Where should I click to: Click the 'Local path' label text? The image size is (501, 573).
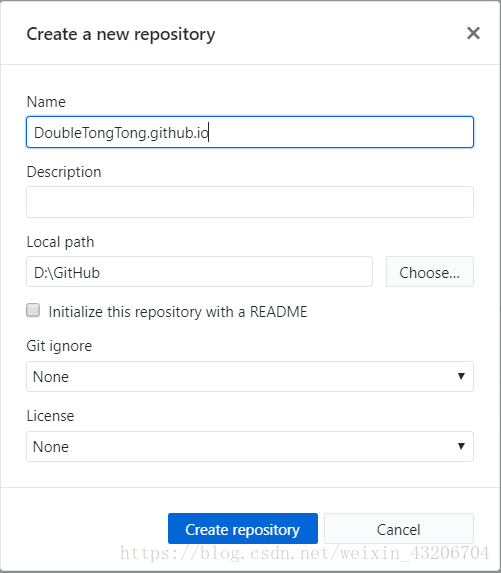coord(60,242)
